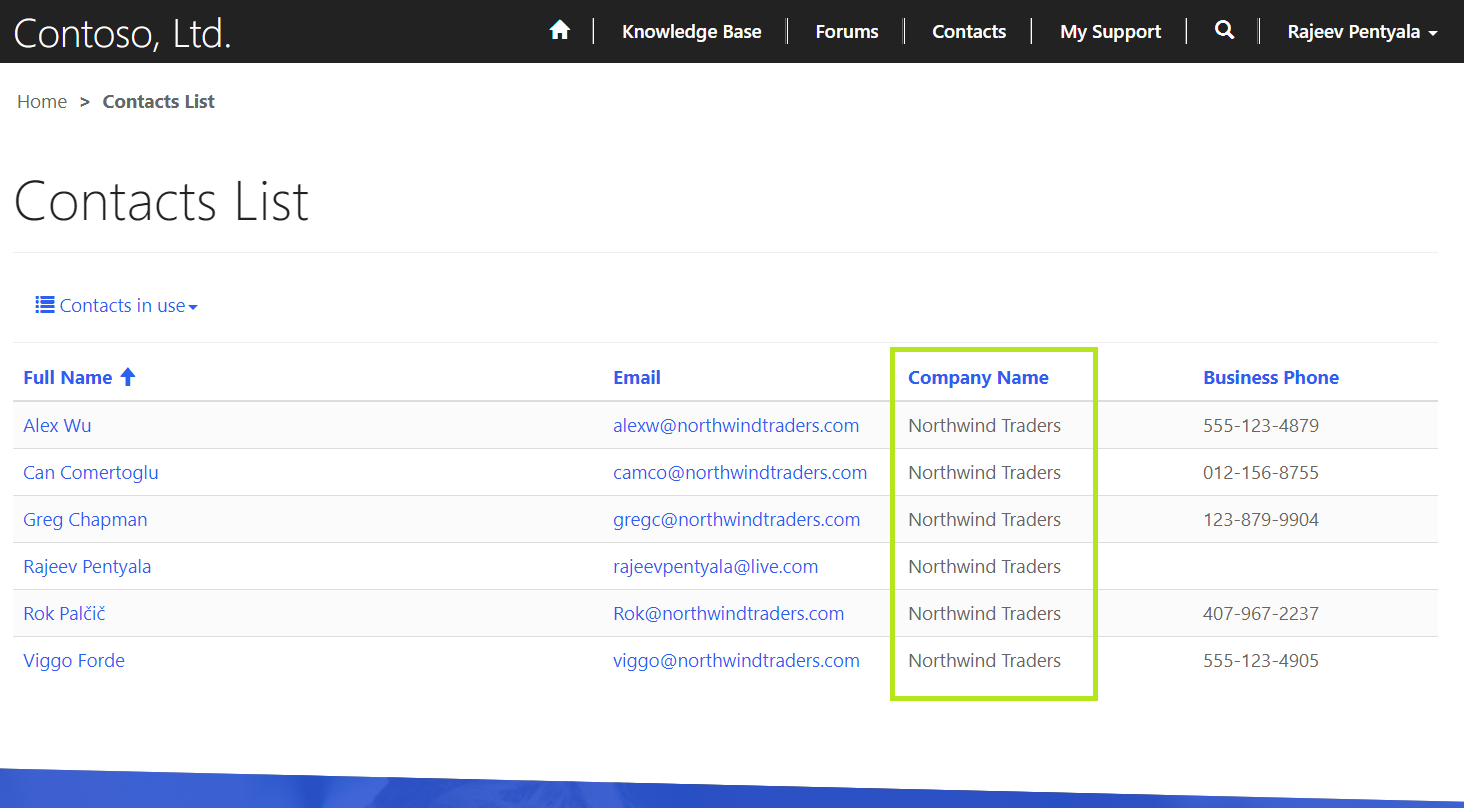Click the ascending sort arrow on Full Name
The image size is (1465, 808).
(128, 376)
